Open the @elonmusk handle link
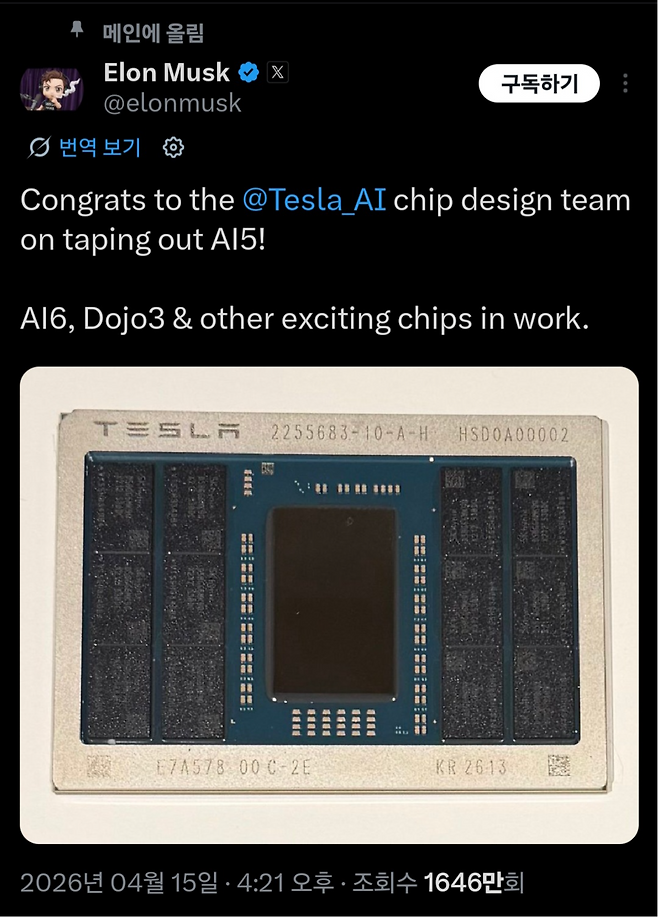 (x=172, y=103)
